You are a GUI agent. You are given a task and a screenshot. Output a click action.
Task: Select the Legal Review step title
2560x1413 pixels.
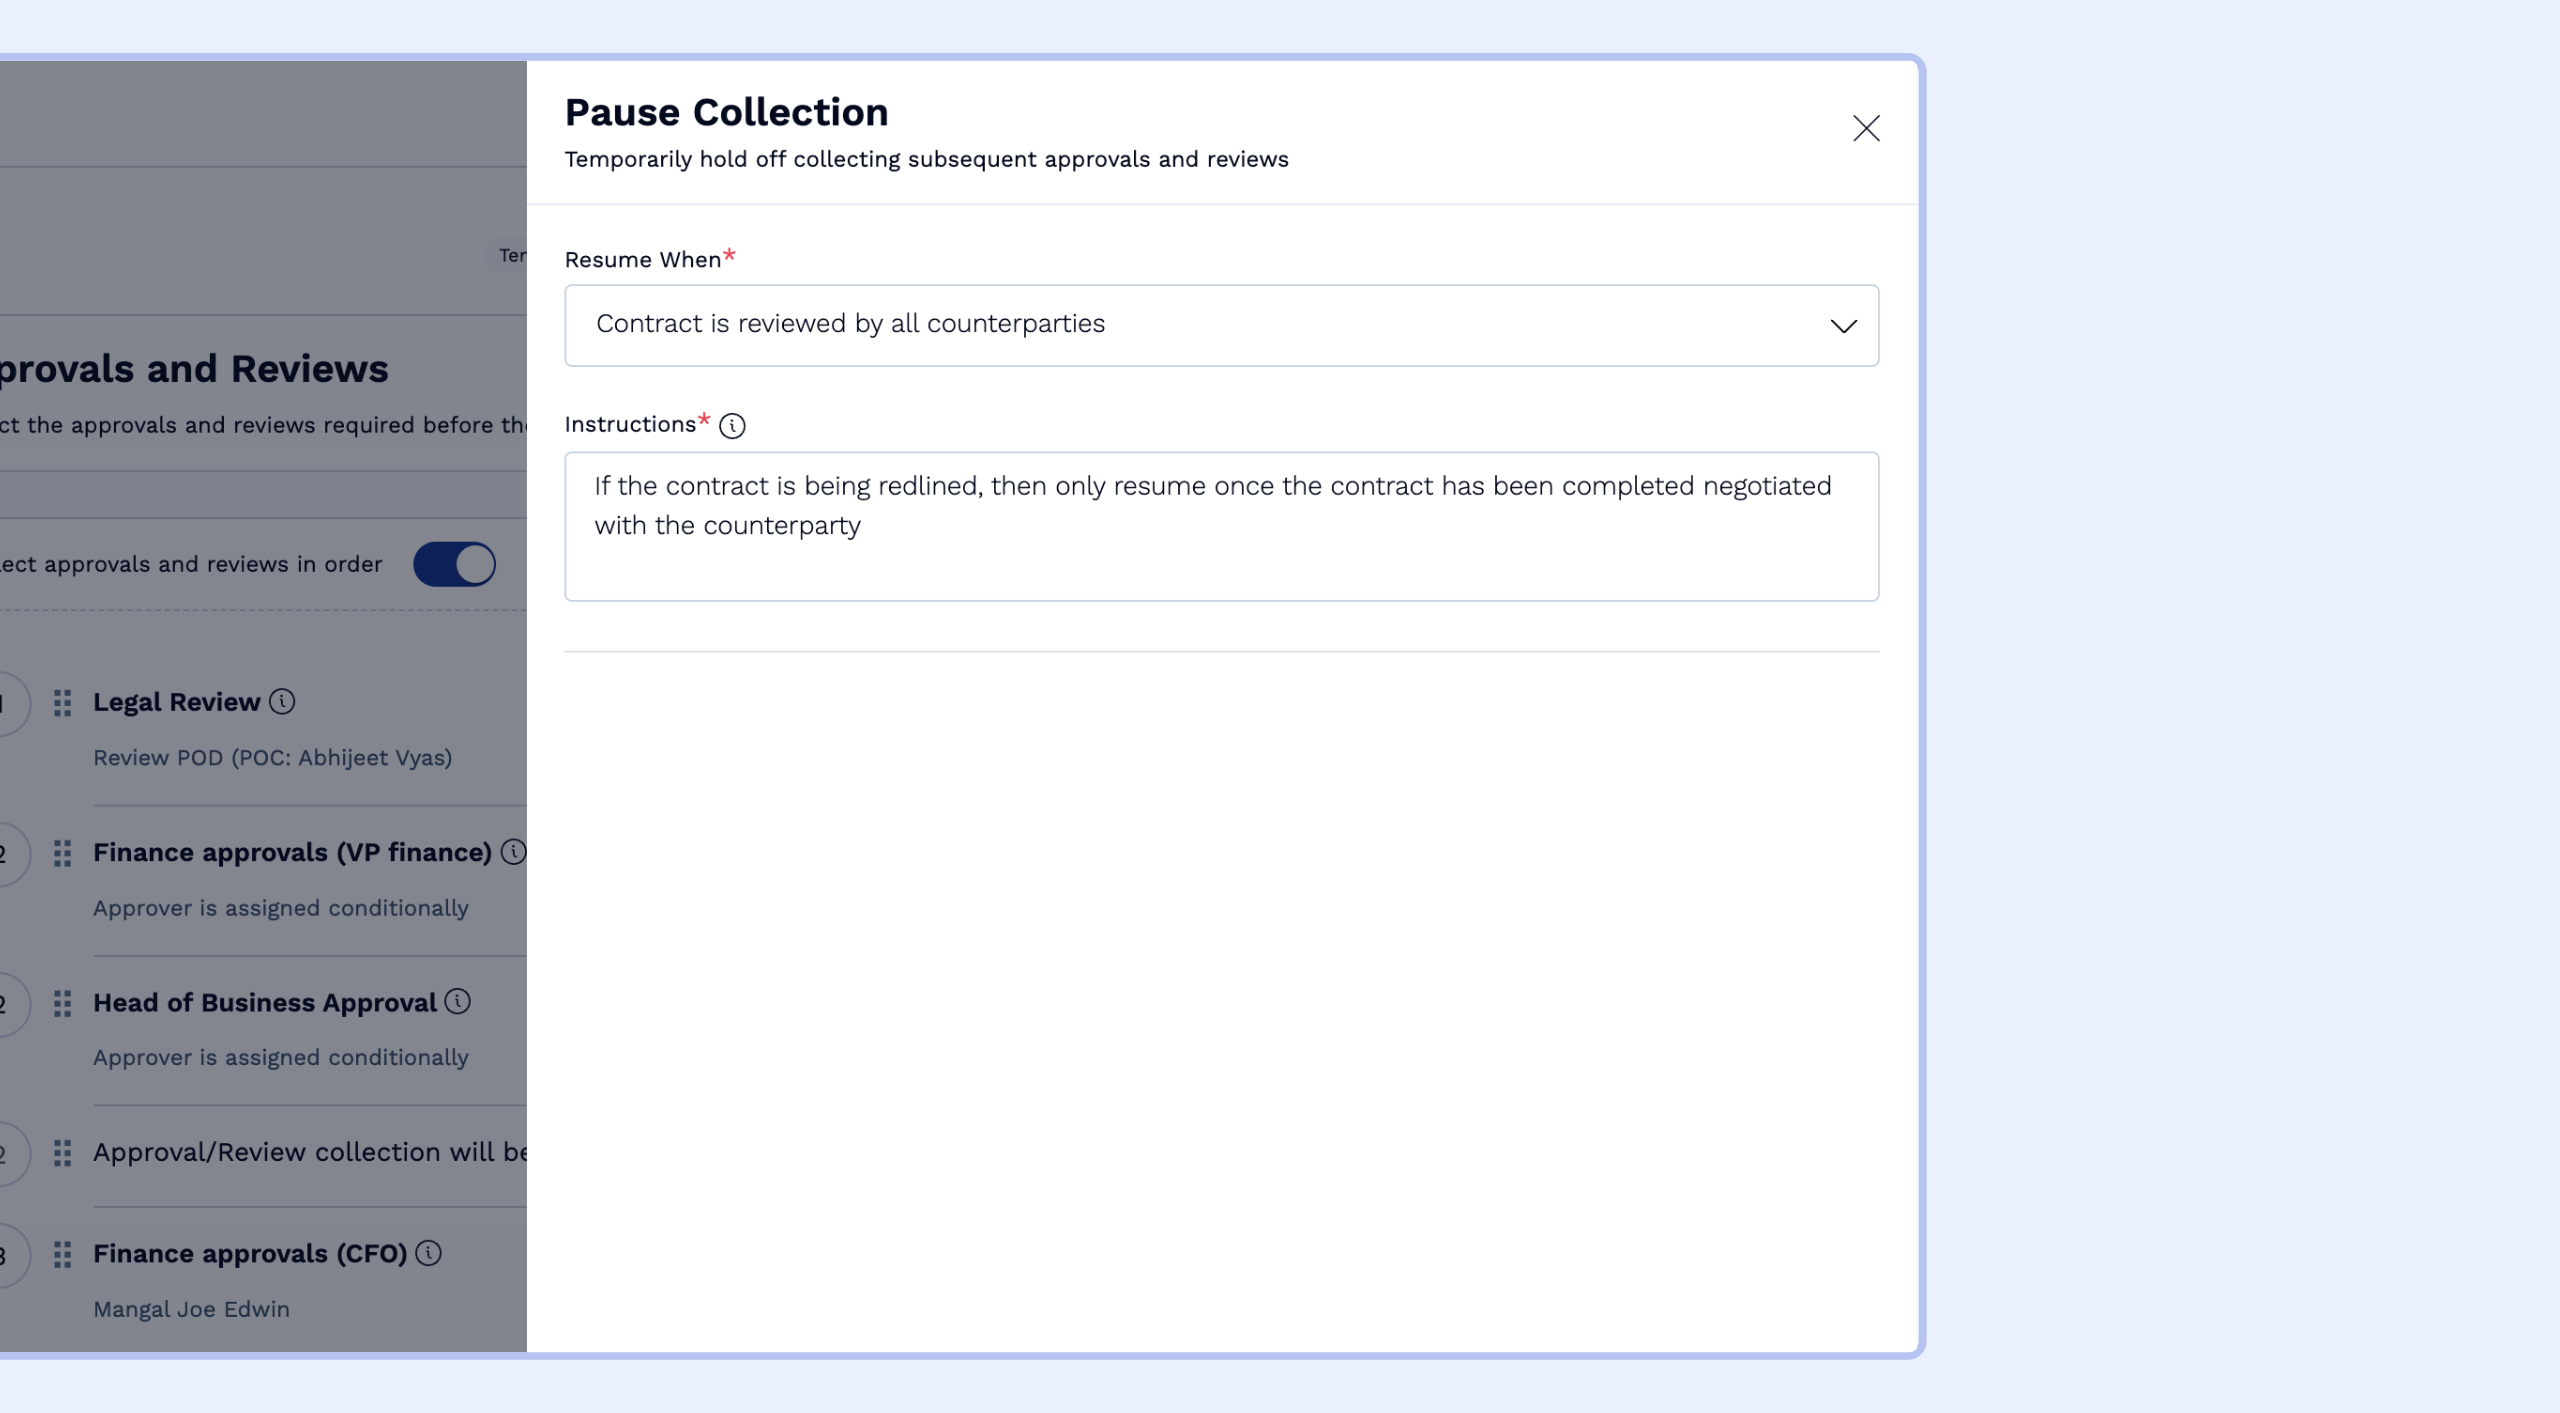click(x=176, y=703)
